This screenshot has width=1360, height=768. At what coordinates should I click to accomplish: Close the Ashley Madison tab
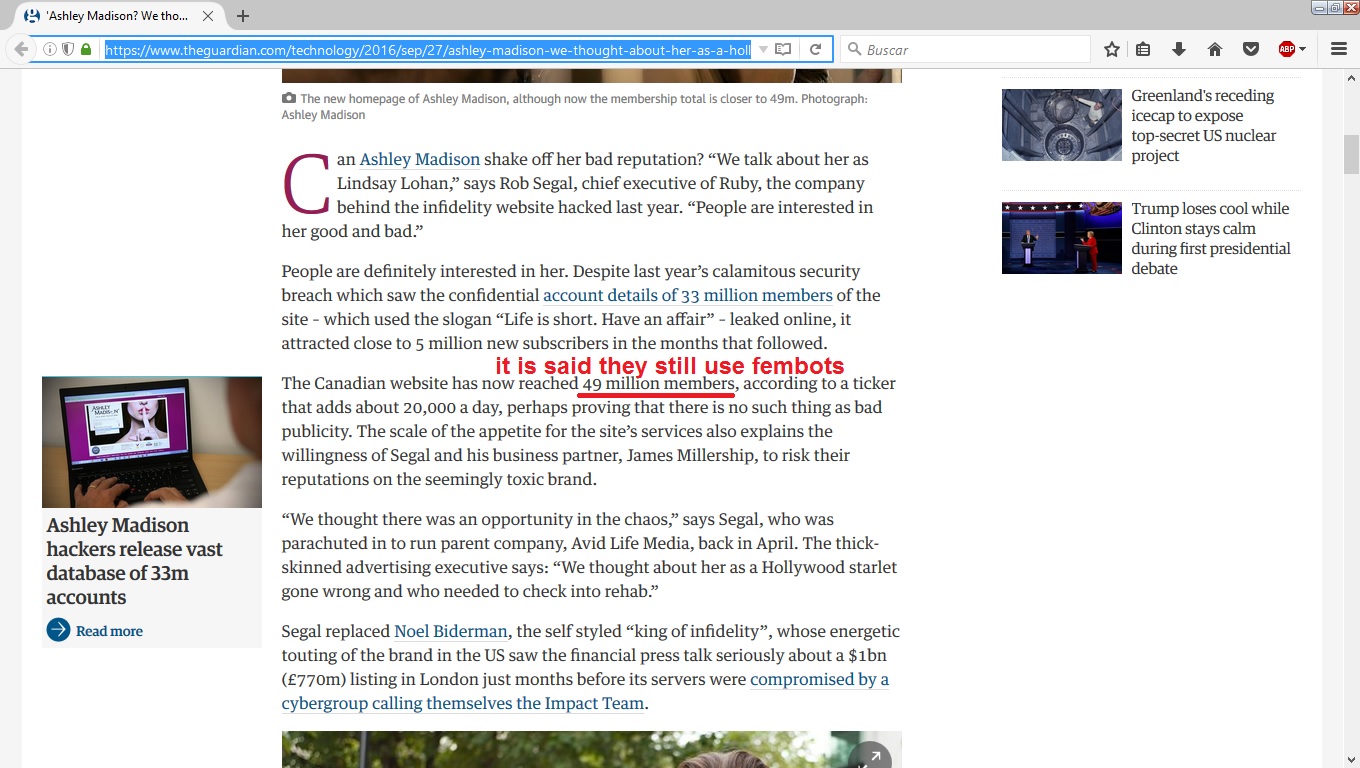point(209,16)
